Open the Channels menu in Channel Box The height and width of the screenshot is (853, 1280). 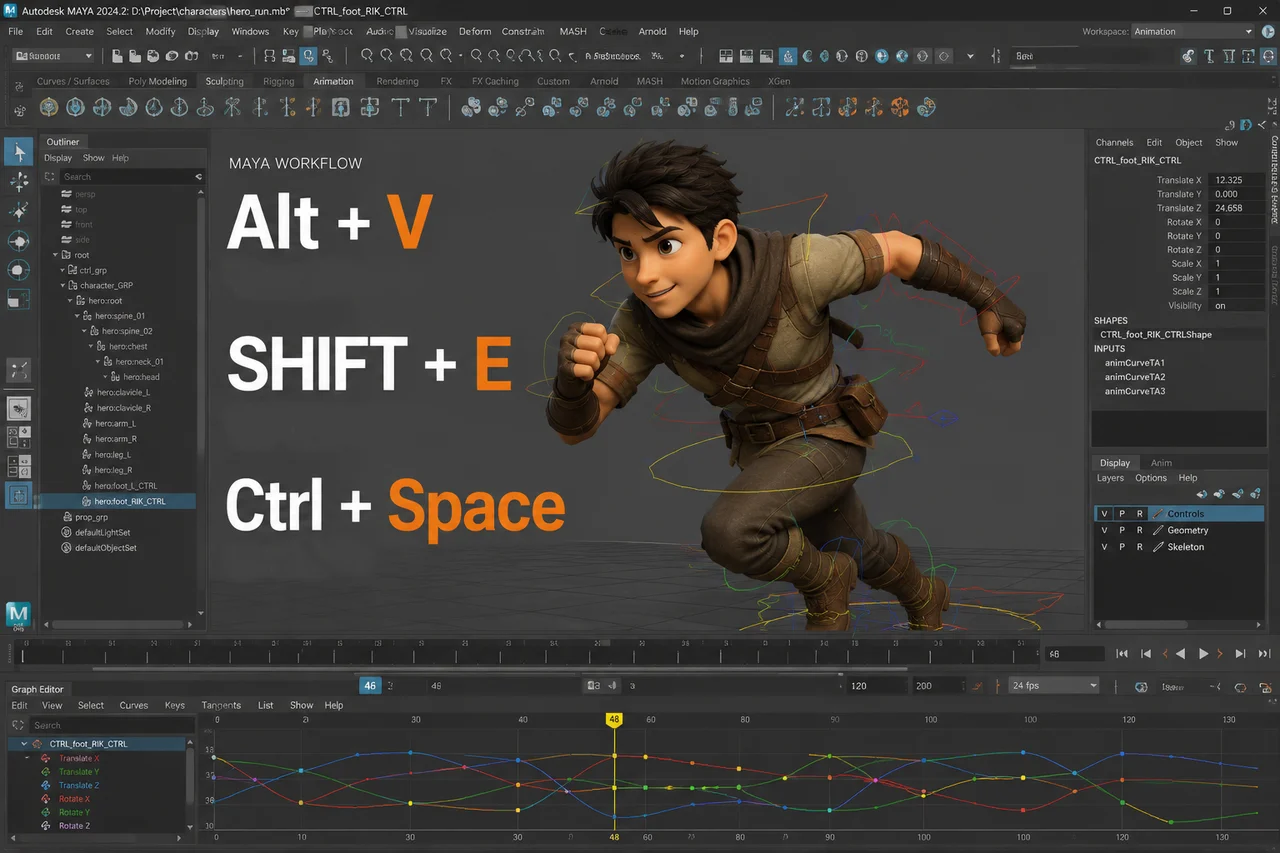click(1114, 142)
